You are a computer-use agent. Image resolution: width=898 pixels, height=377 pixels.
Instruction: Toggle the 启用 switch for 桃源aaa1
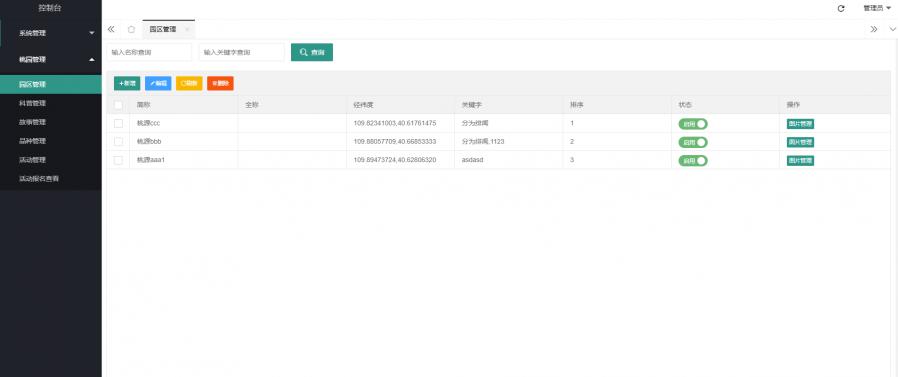tap(693, 160)
